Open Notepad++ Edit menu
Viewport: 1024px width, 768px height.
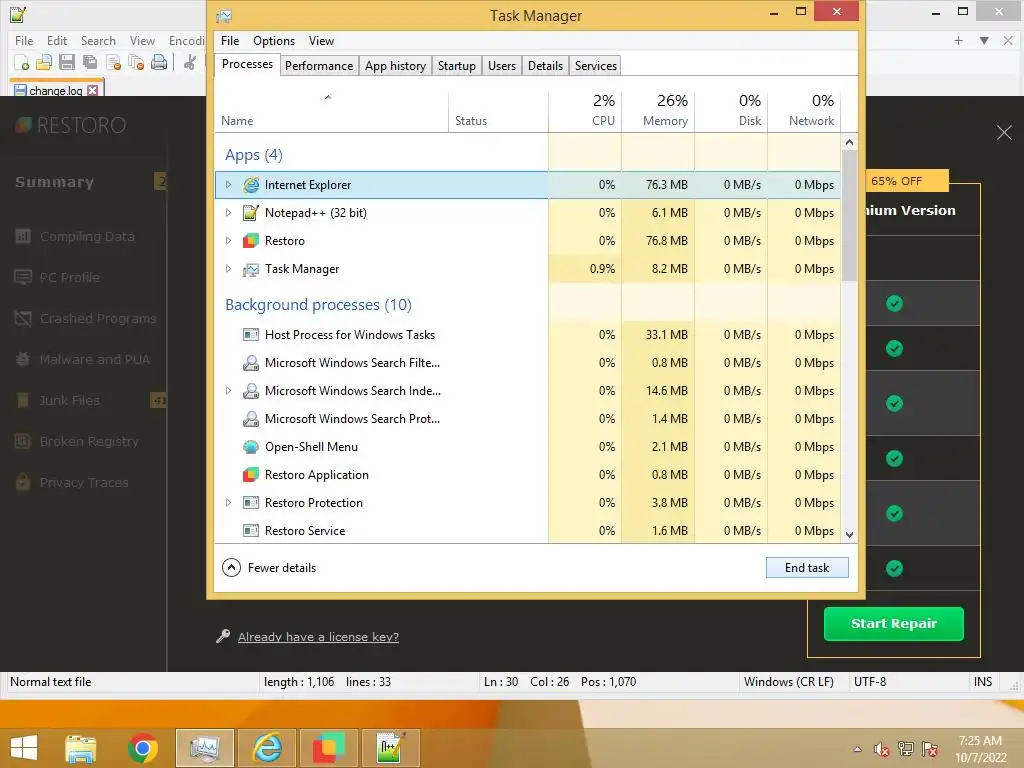tap(57, 40)
